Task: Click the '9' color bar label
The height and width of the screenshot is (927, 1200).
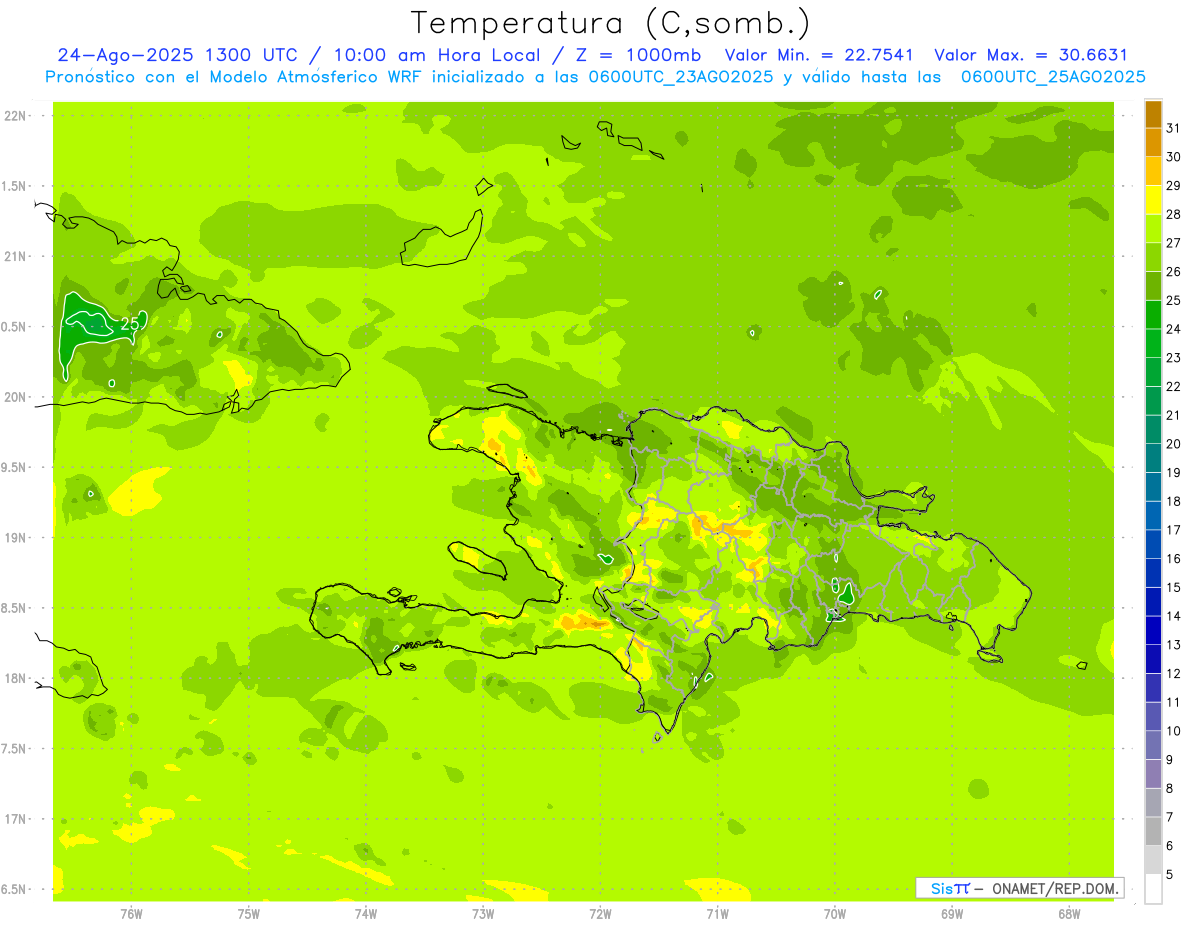Action: point(1170,760)
